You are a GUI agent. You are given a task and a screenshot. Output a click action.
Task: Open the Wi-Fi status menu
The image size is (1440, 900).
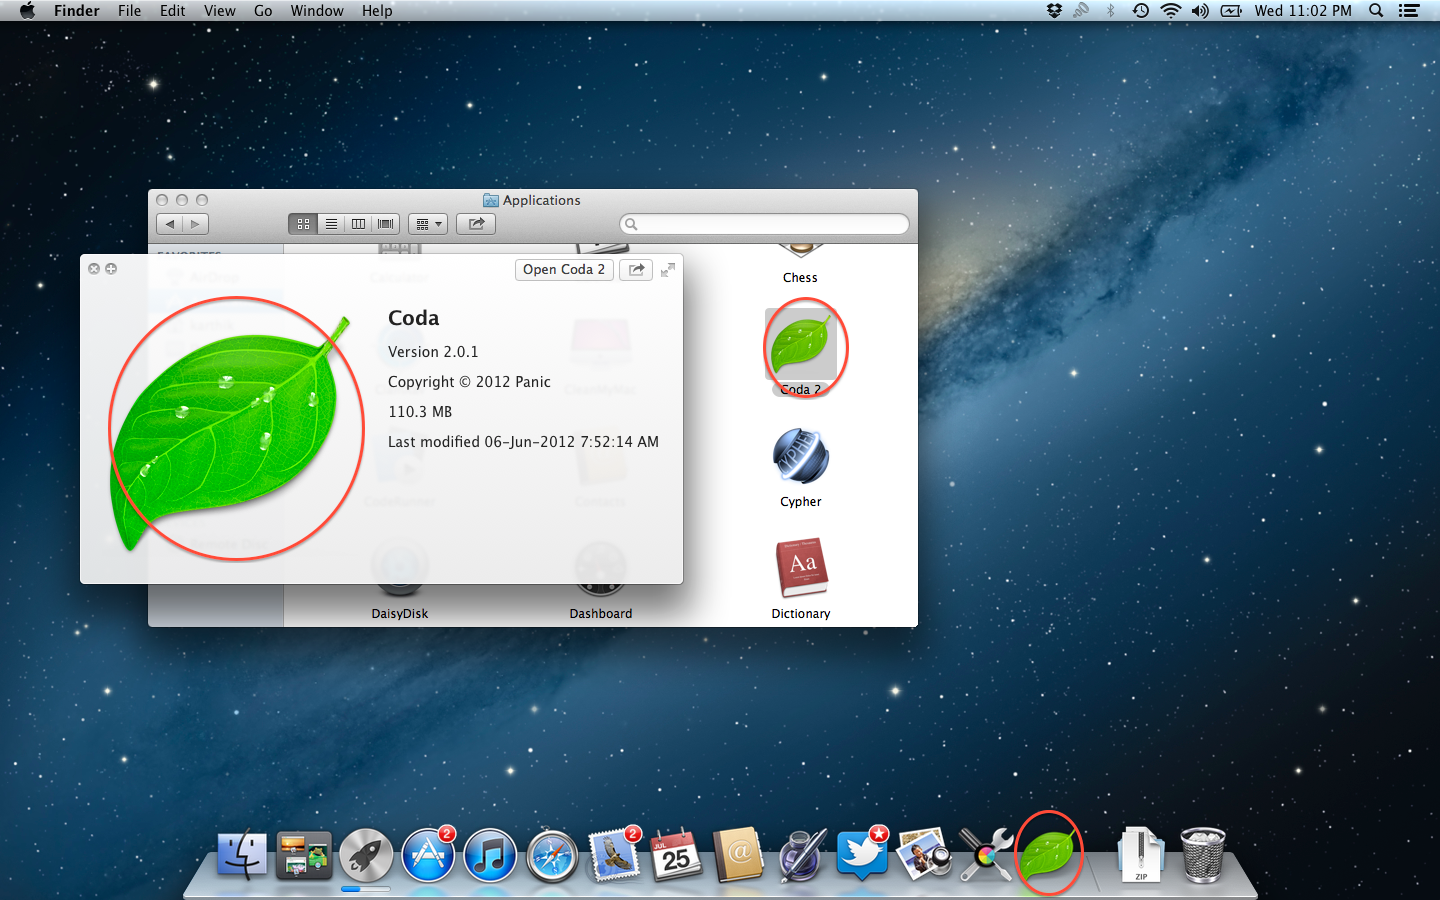click(1170, 11)
